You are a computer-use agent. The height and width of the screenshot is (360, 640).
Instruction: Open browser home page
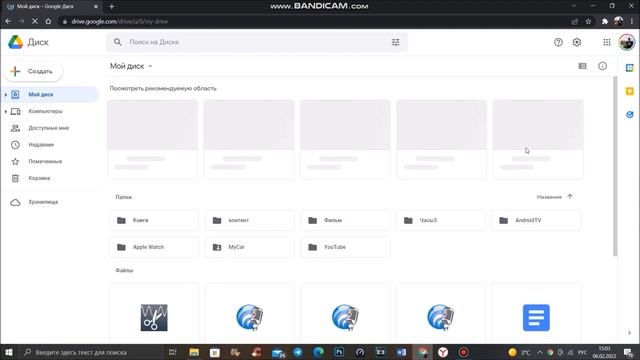48,21
